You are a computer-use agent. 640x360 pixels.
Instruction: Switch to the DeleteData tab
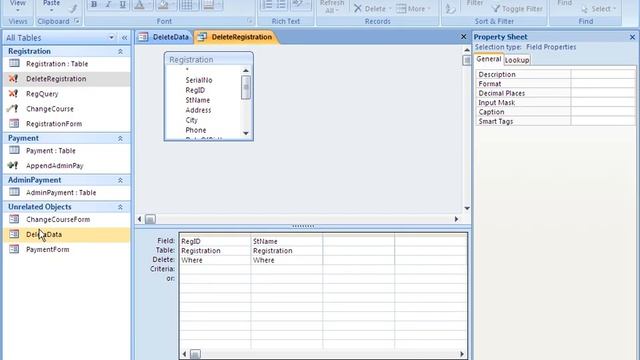(164, 37)
